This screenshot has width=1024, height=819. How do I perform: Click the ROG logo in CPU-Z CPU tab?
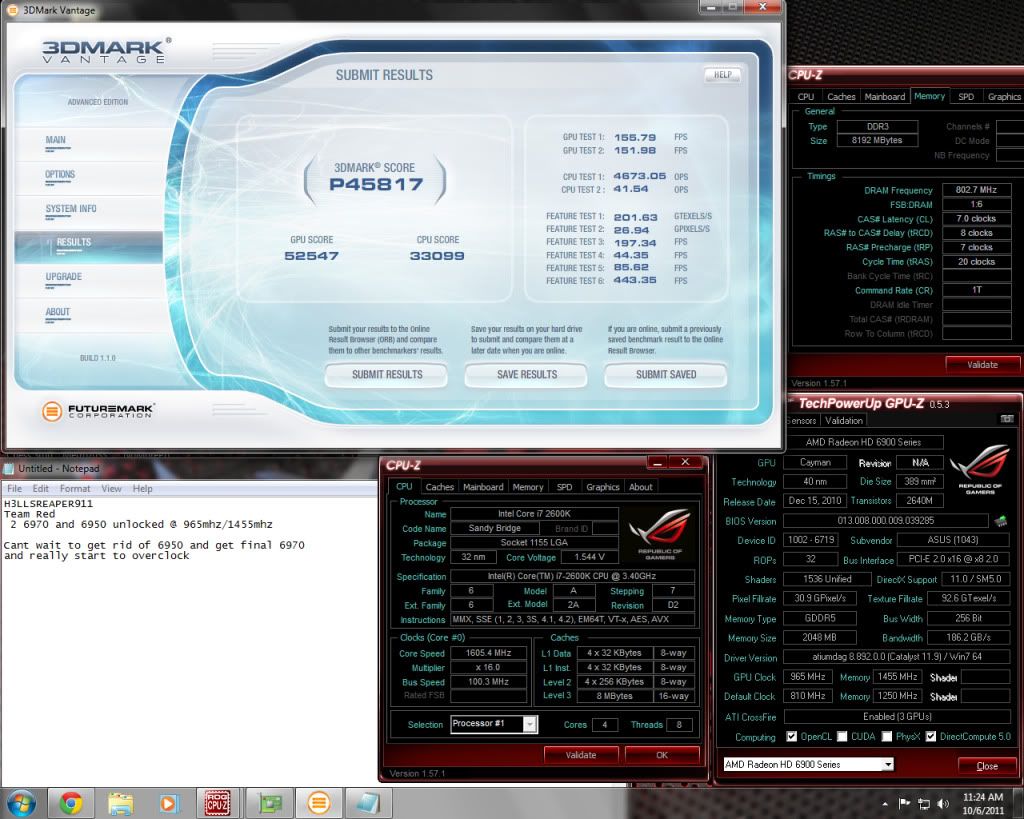click(x=660, y=532)
